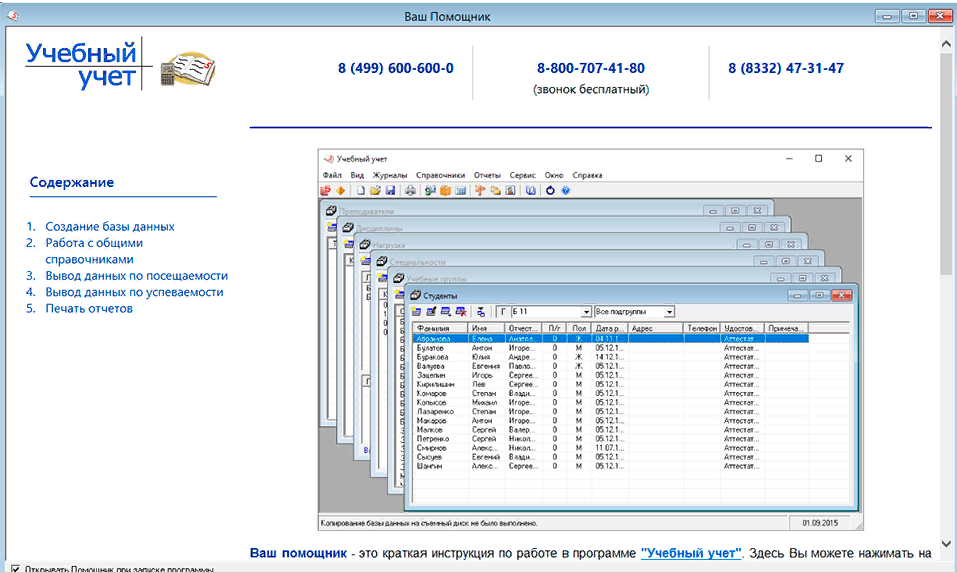Select the Абрамова row in the students table
Screen dimensions: 957x573
(432, 339)
